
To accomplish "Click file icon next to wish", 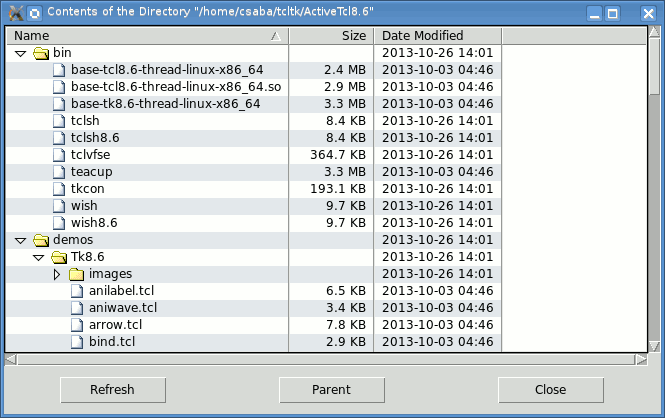I will (59, 206).
